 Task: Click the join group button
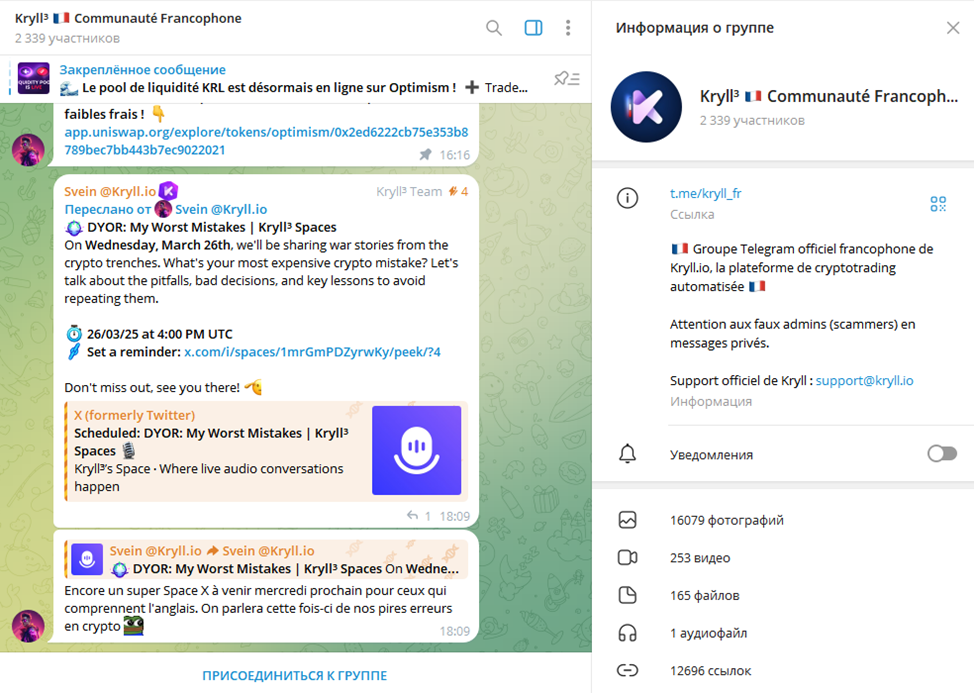[x=294, y=675]
